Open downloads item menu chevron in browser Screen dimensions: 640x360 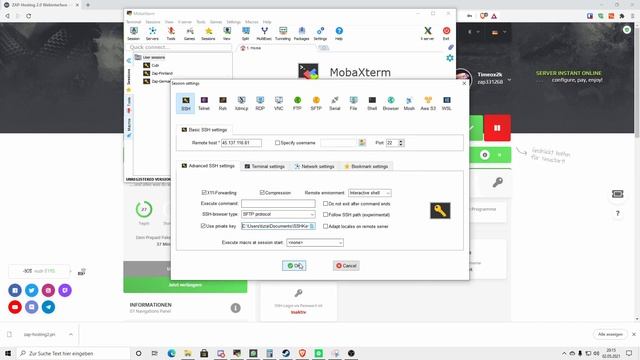tap(71, 334)
